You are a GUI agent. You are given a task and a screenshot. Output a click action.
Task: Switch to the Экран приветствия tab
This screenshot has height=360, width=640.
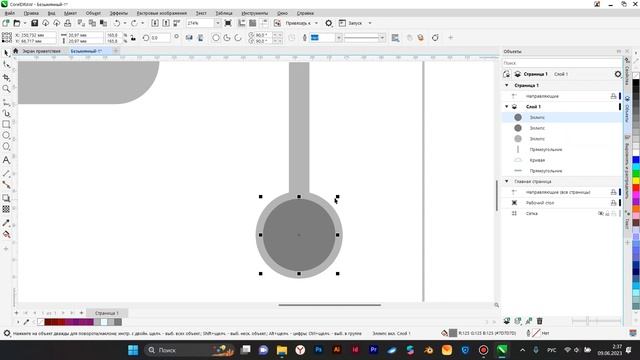click(41, 51)
